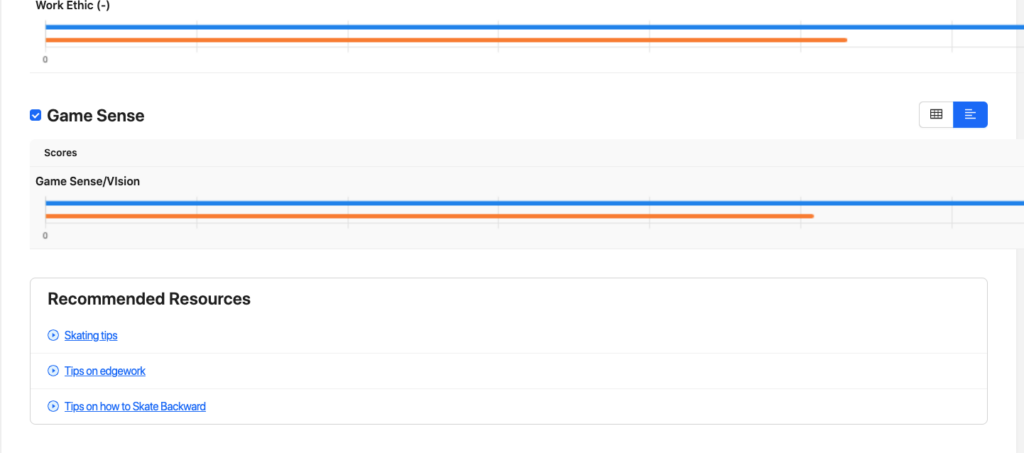Image resolution: width=1024 pixels, height=453 pixels.
Task: Click the zero axis label under Work Ethic
Action: pyautogui.click(x=45, y=60)
